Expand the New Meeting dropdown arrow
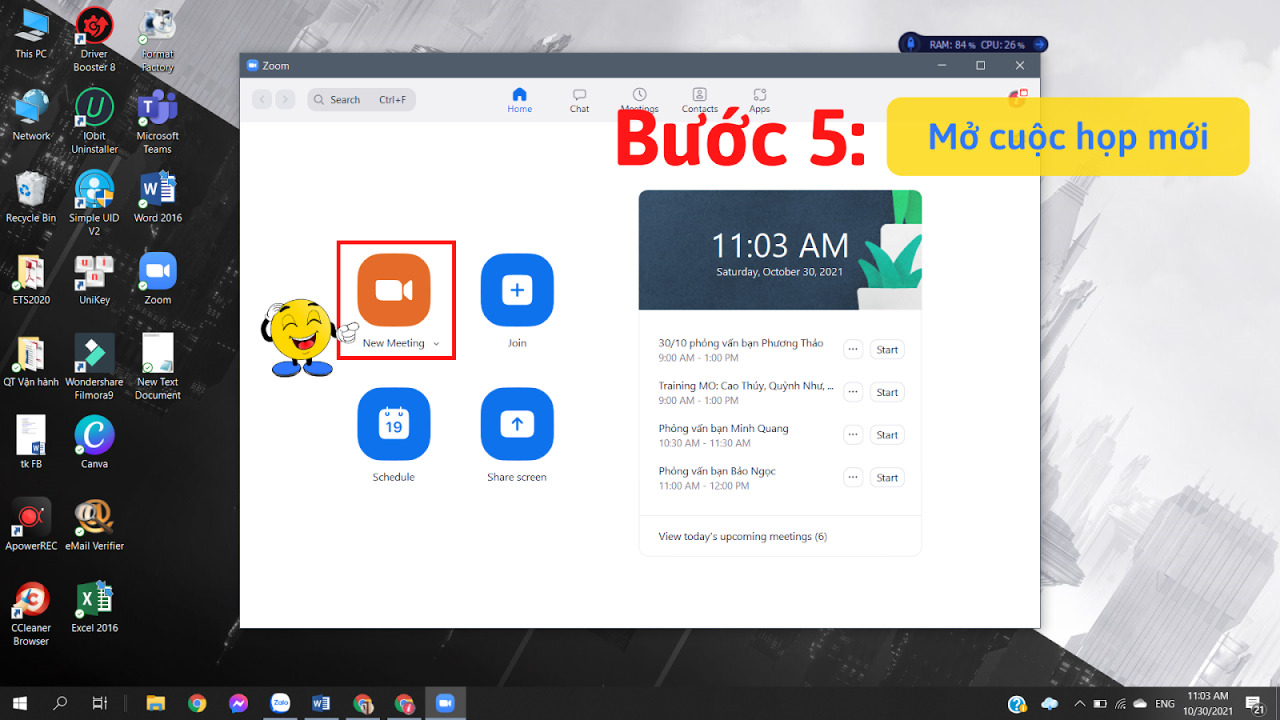Screen dimensions: 1280x720 click(436, 344)
